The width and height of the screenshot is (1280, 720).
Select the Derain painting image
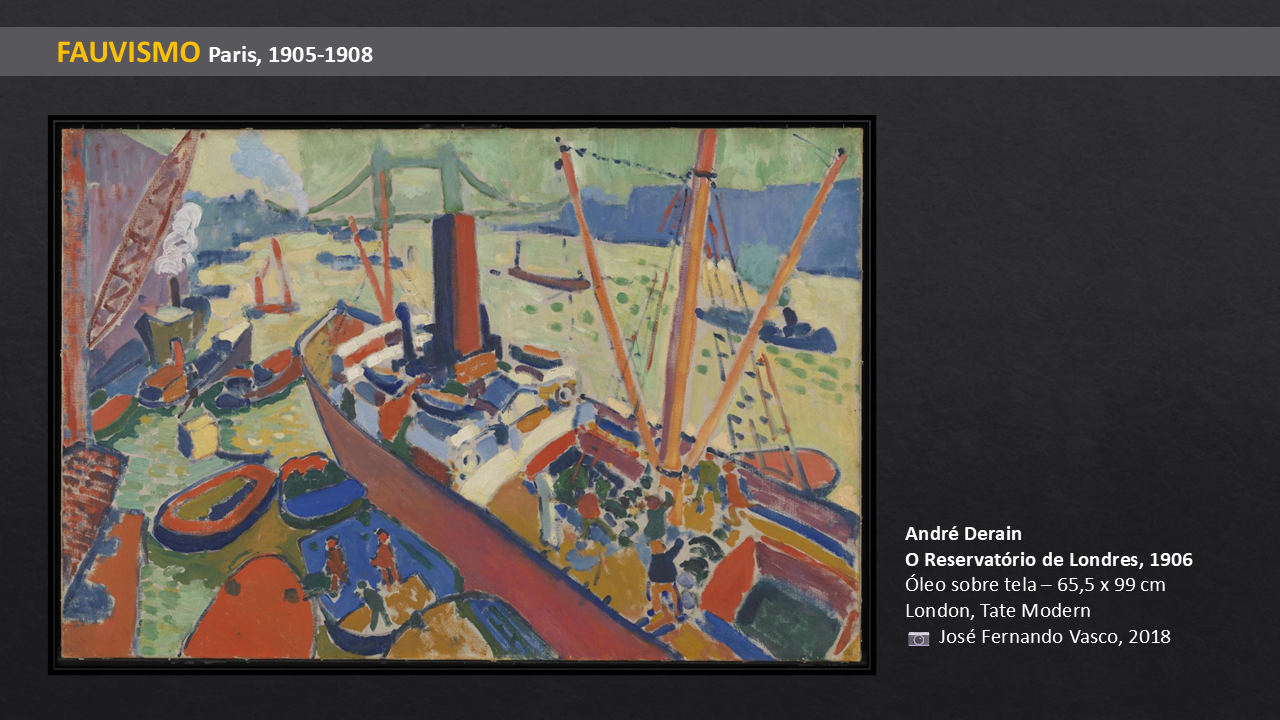click(x=461, y=394)
